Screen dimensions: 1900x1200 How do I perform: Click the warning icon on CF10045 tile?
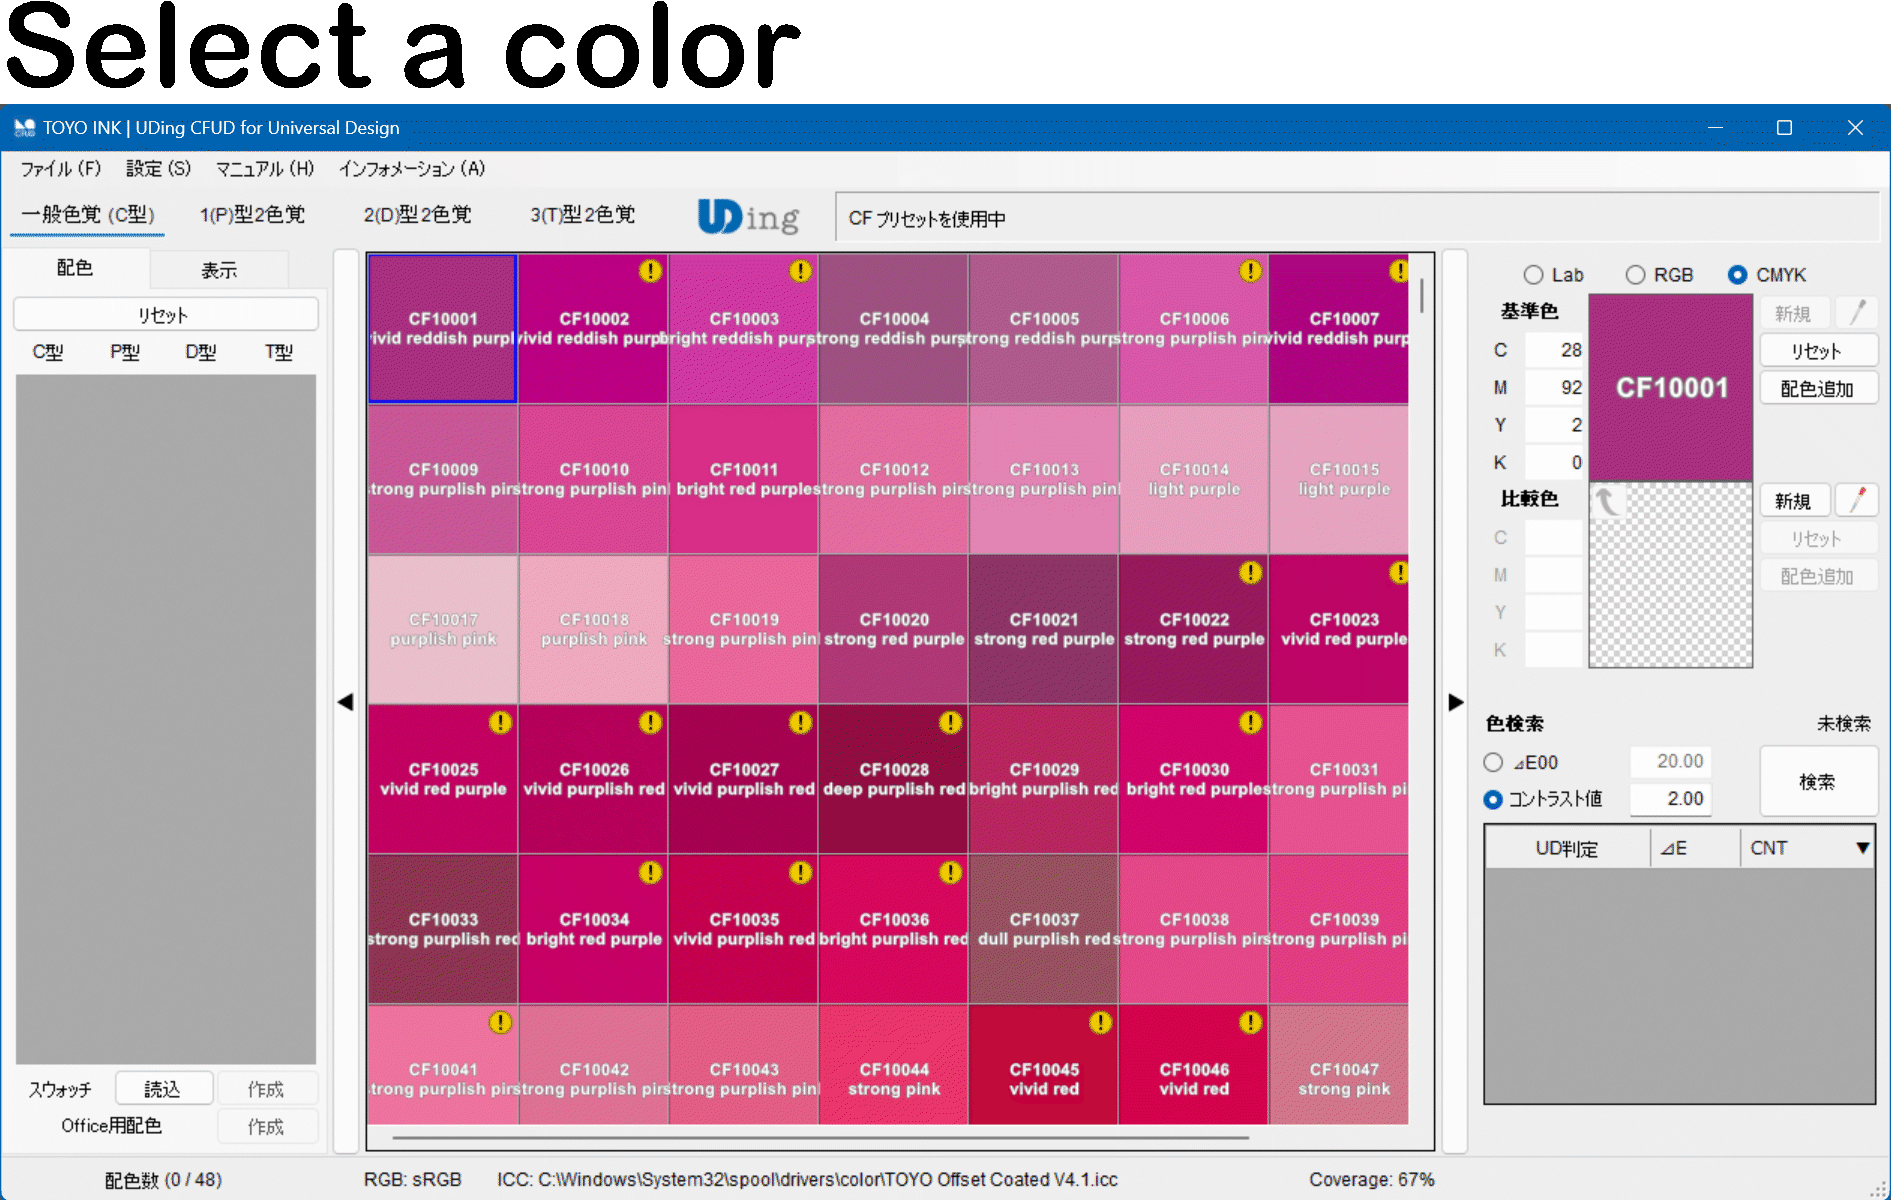coord(1100,1022)
